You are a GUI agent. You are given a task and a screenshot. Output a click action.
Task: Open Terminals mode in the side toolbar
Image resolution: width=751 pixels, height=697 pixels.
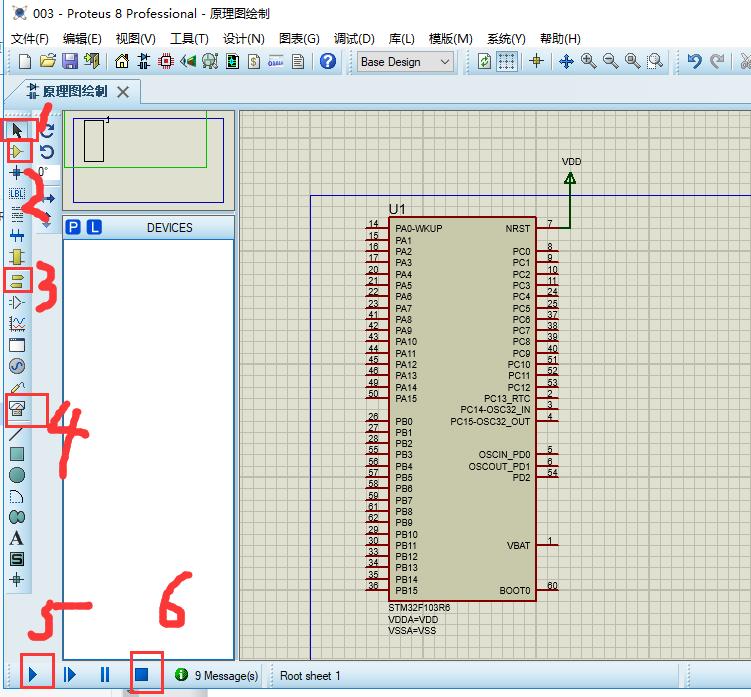coord(17,280)
